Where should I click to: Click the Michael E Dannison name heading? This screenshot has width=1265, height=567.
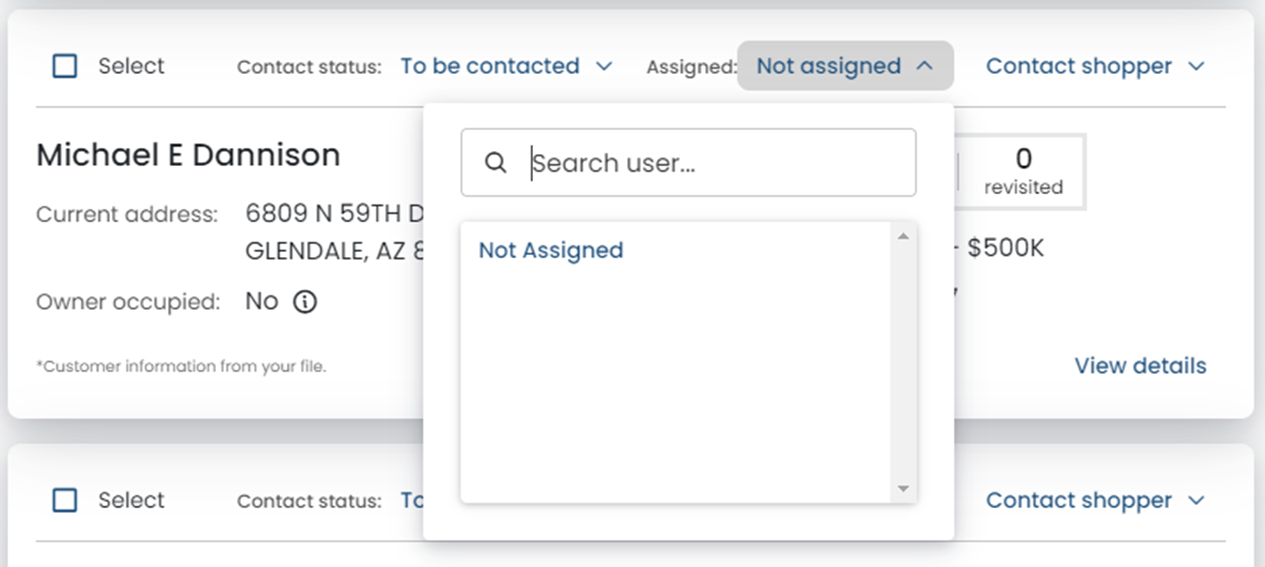pos(188,155)
